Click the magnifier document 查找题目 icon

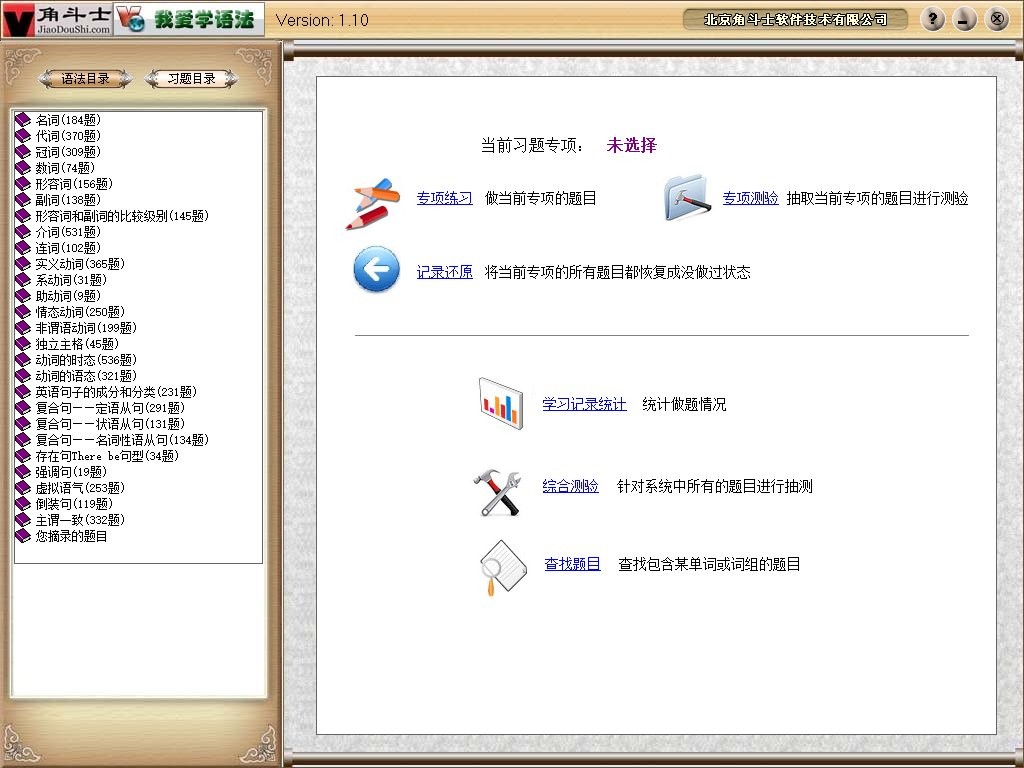(500, 564)
